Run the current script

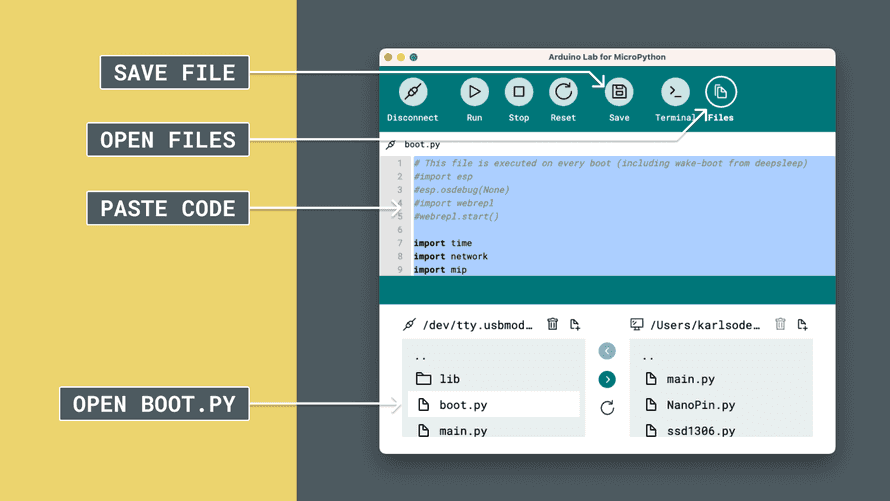[x=474, y=93]
